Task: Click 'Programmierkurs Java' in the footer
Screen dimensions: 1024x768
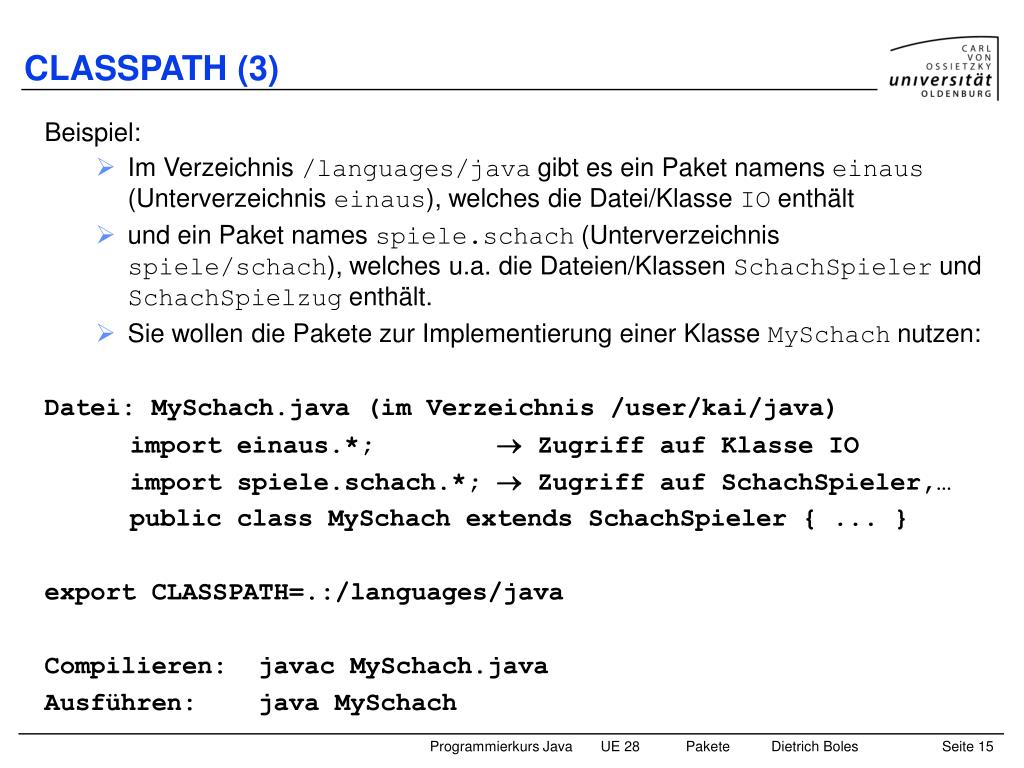Action: click(x=501, y=746)
